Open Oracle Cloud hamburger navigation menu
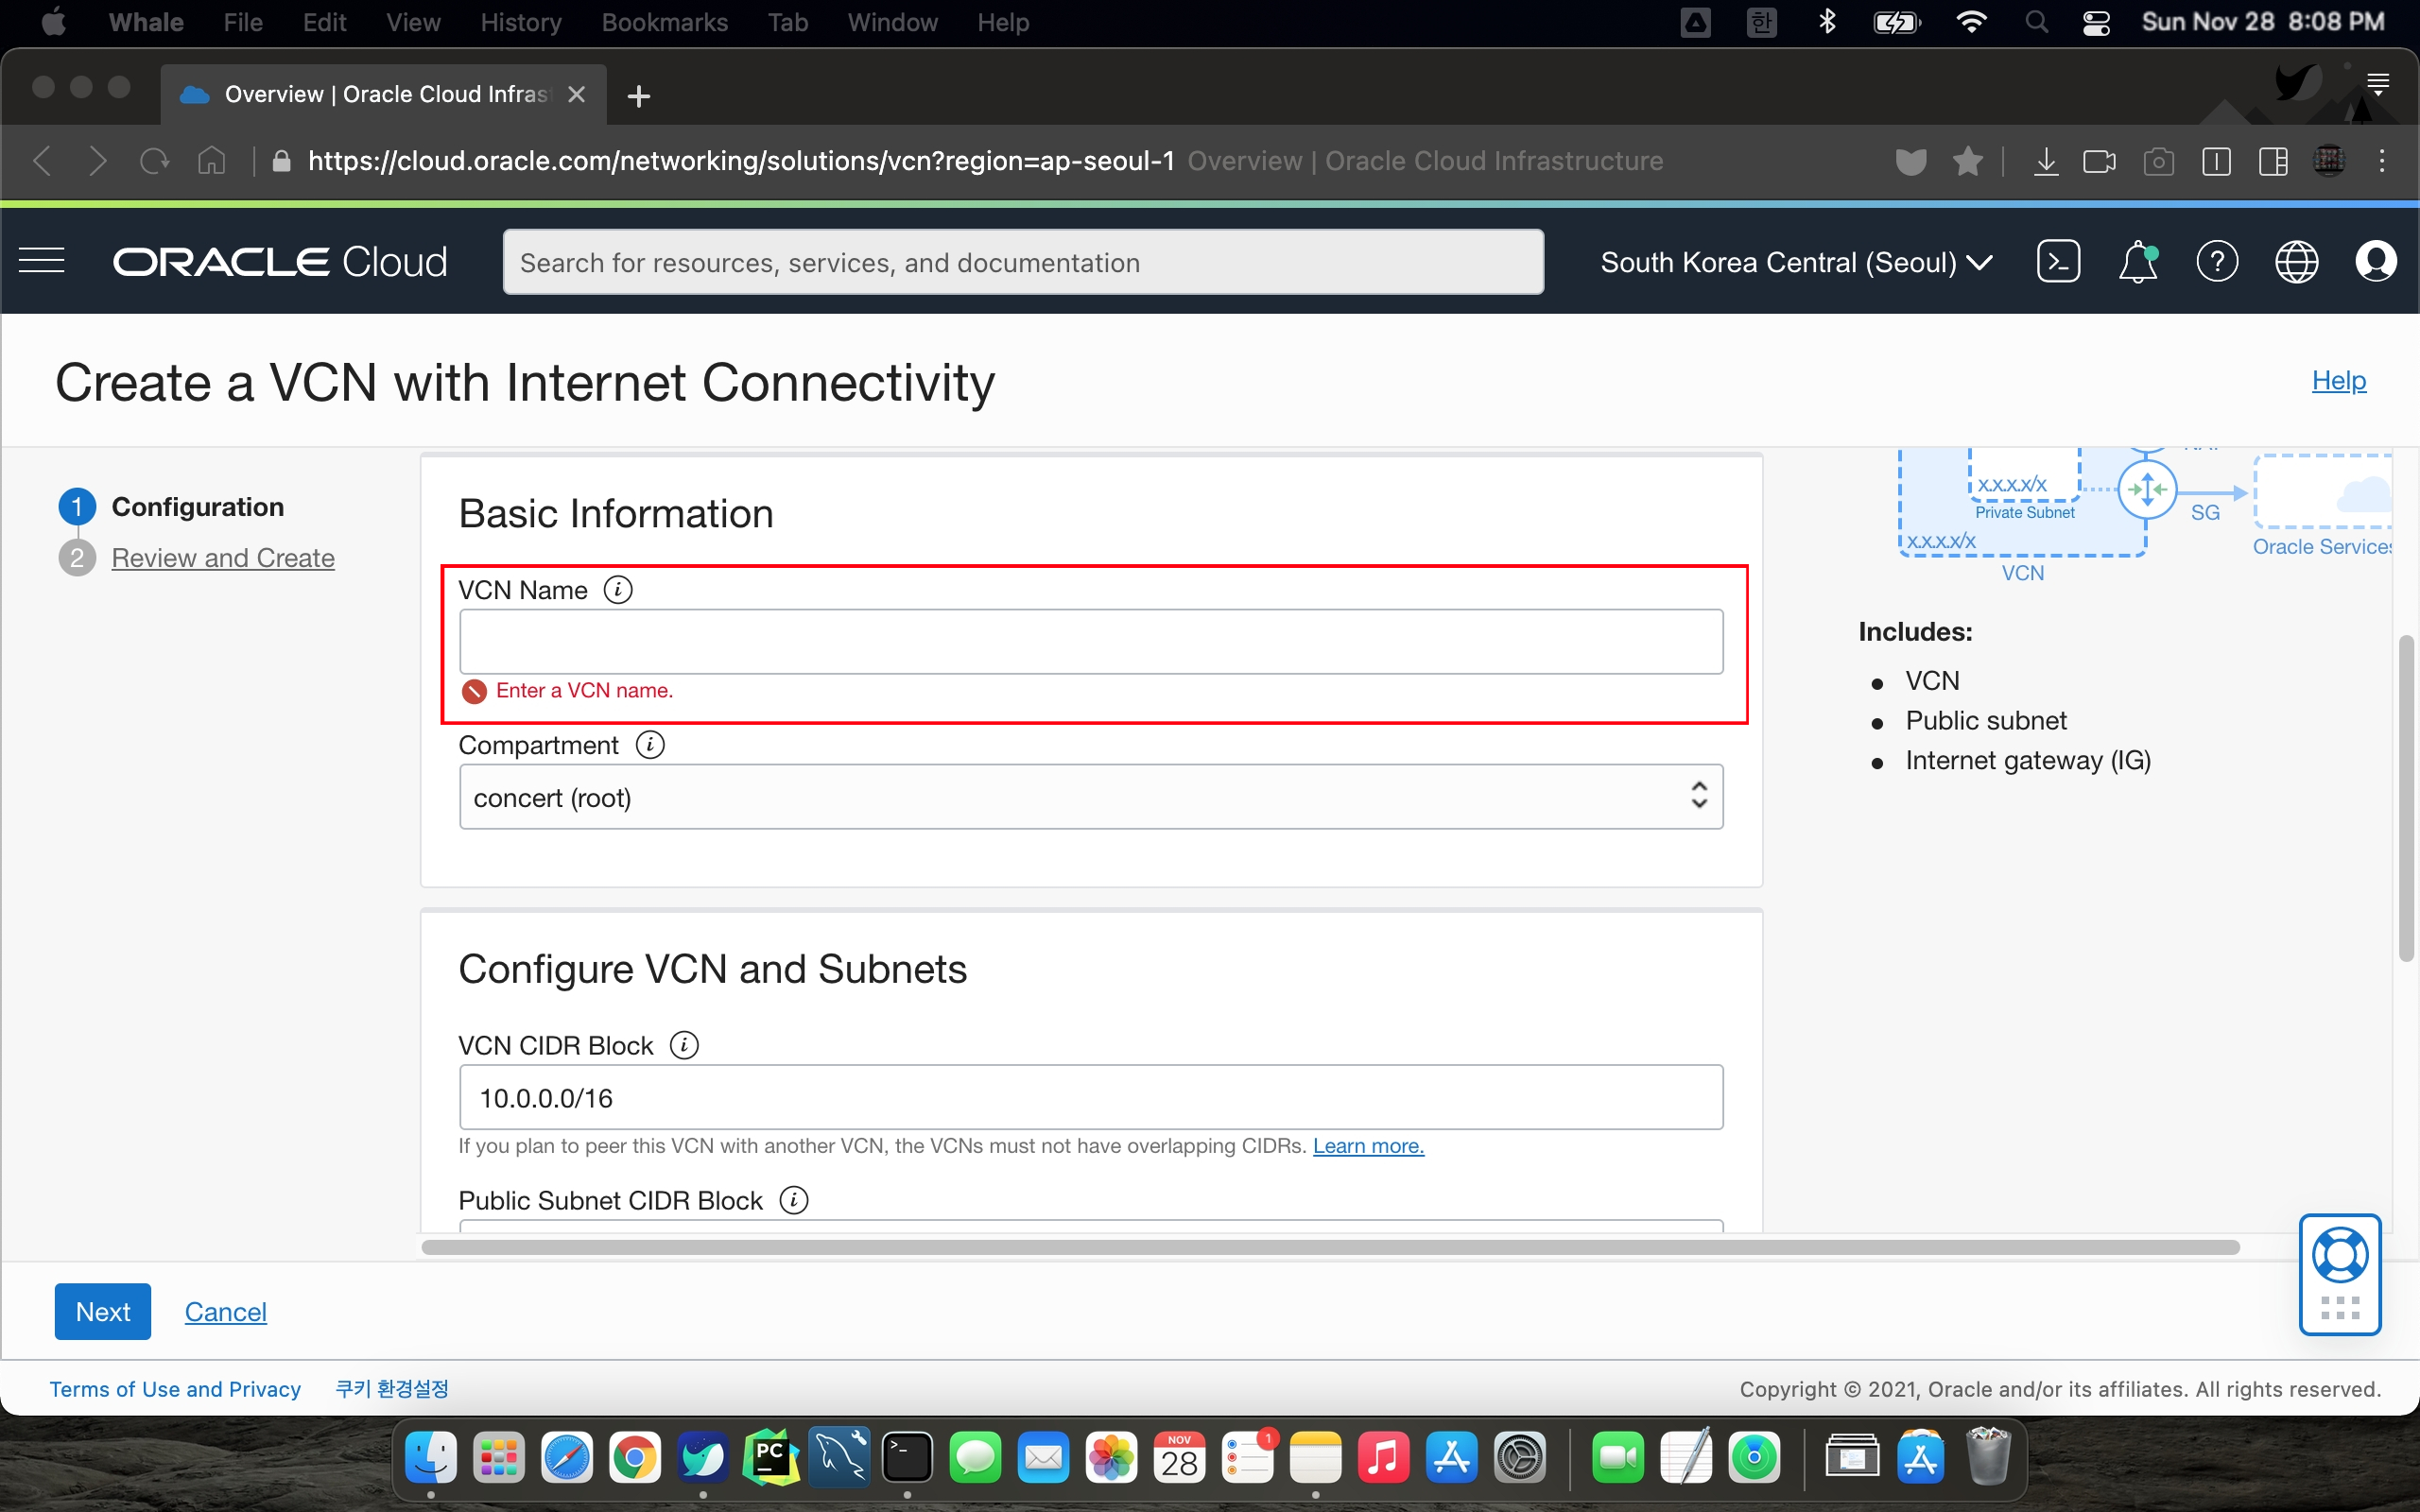This screenshot has height=1512, width=2420. pyautogui.click(x=42, y=261)
